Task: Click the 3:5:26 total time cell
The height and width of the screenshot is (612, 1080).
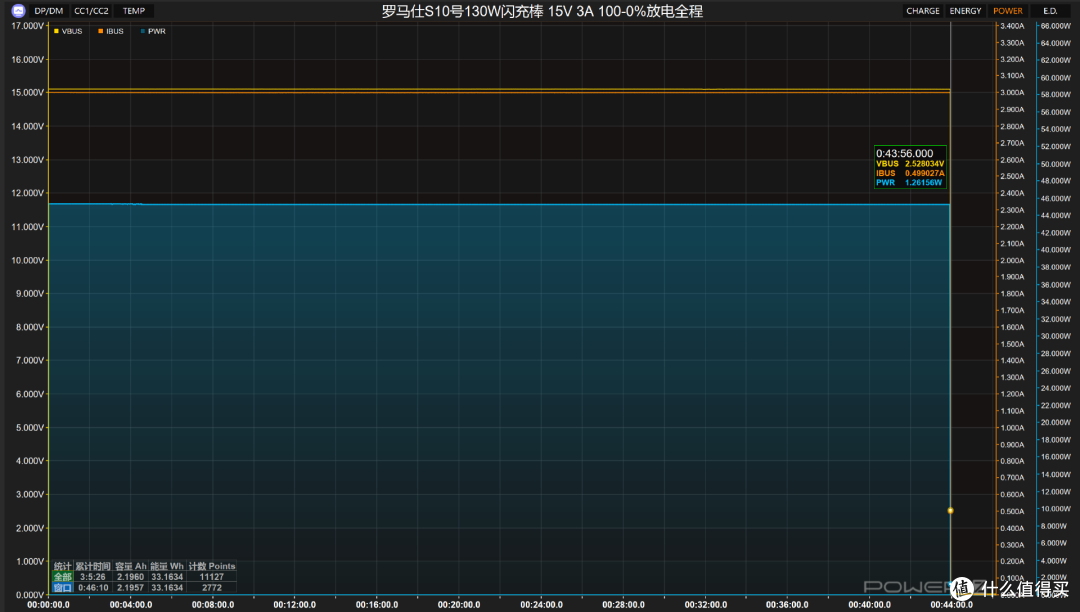Action: click(x=93, y=577)
